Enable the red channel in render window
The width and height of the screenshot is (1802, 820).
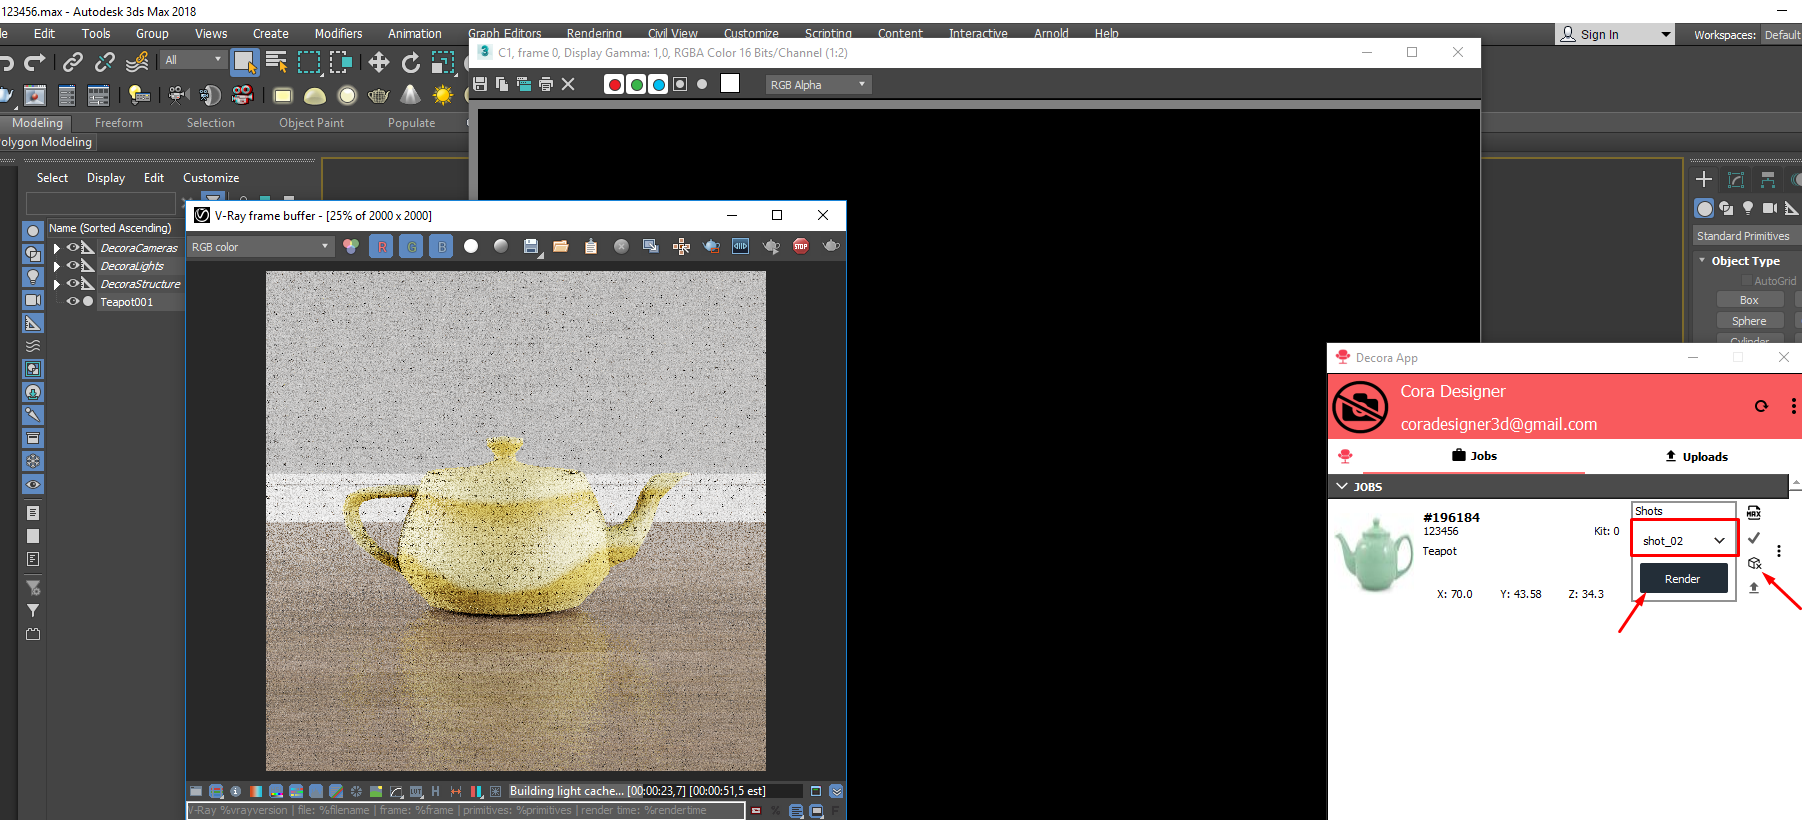614,85
